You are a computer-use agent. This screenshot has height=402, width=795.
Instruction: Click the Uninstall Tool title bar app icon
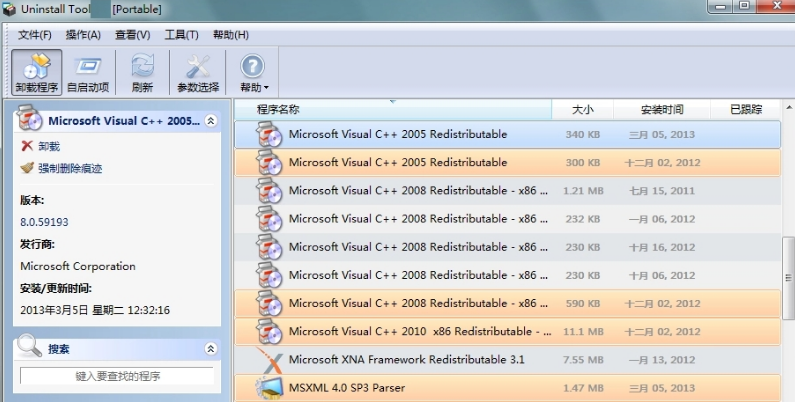coord(9,9)
